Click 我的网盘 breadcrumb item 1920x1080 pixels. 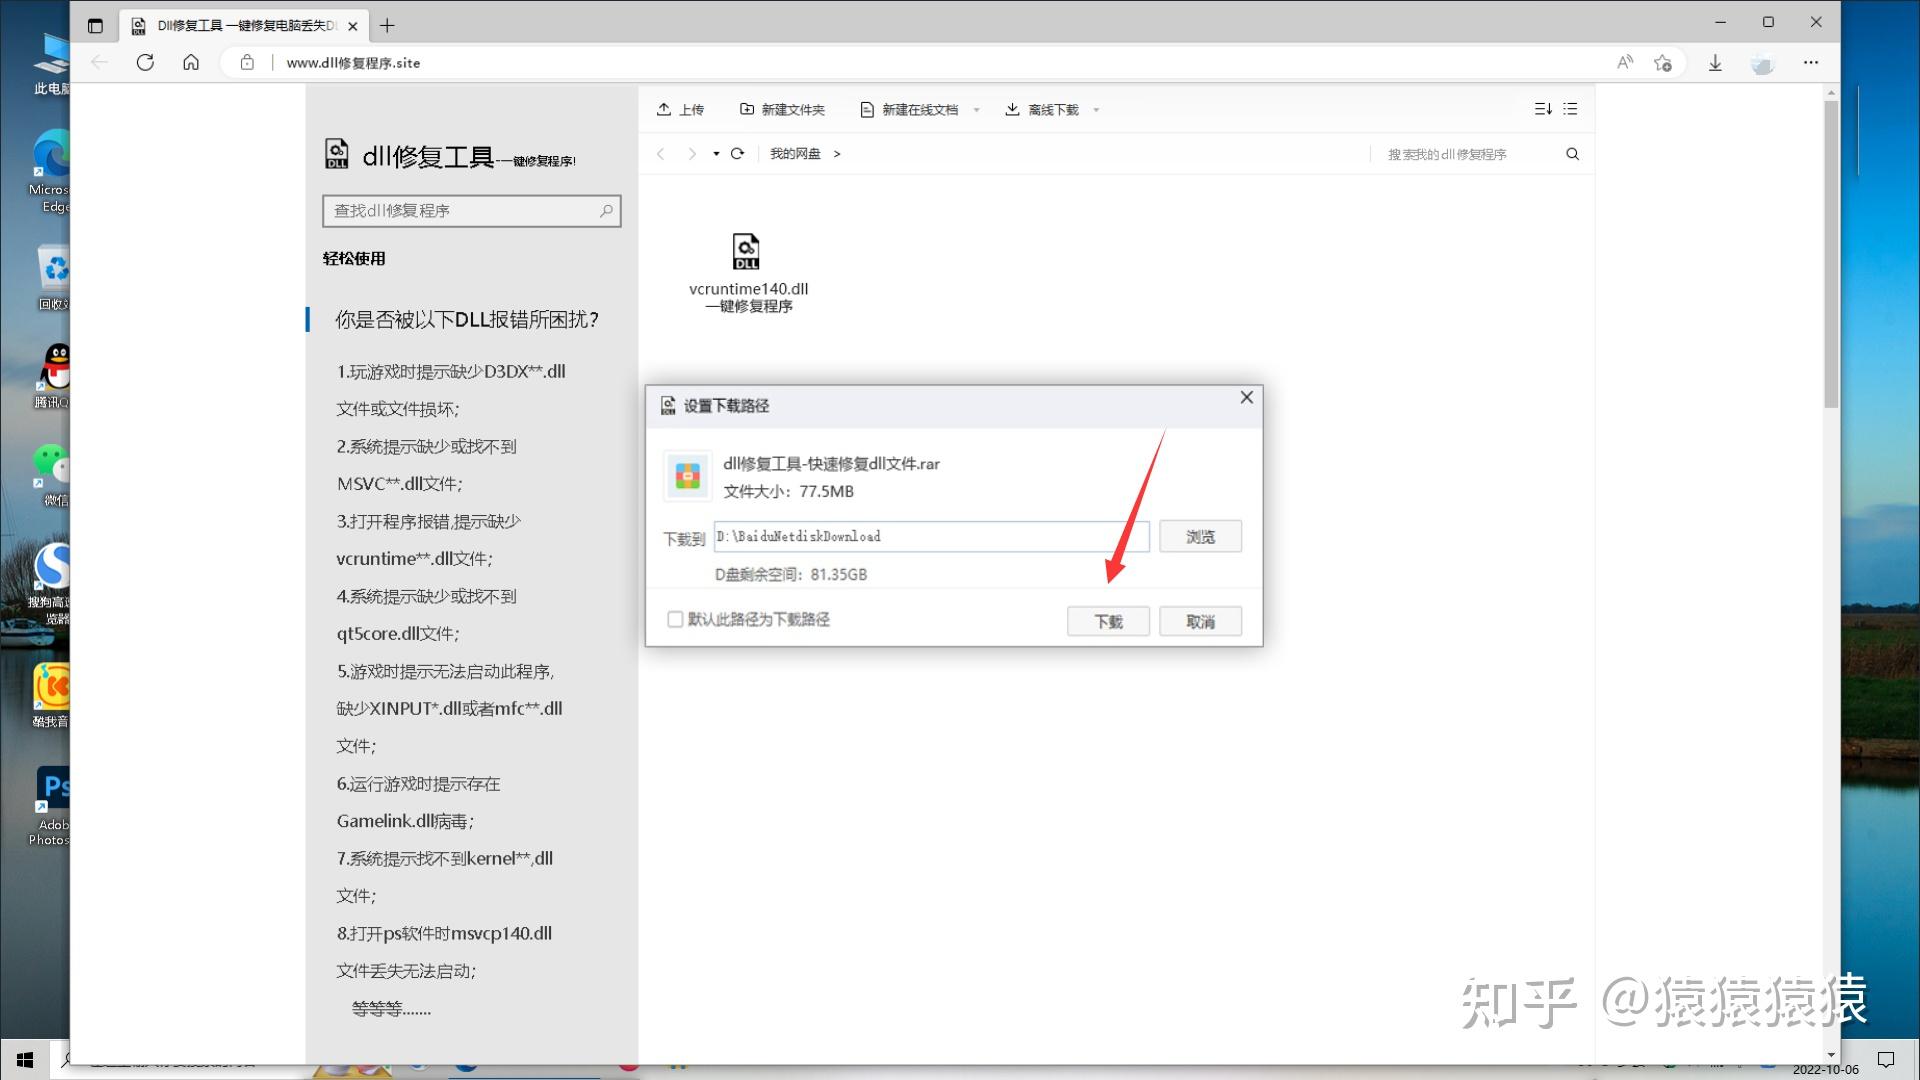pyautogui.click(x=794, y=154)
